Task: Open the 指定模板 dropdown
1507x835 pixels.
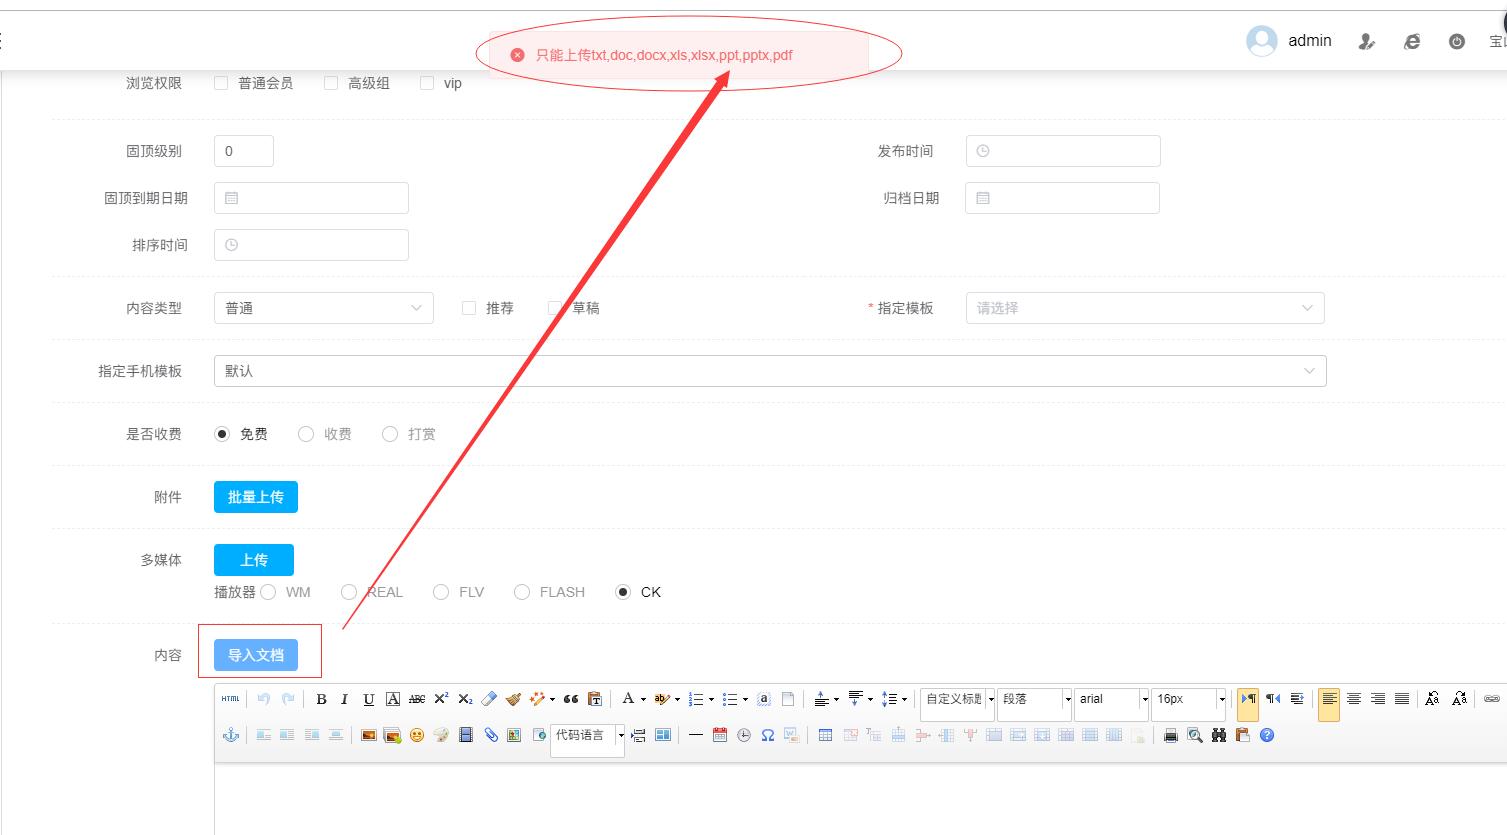Action: [1145, 308]
